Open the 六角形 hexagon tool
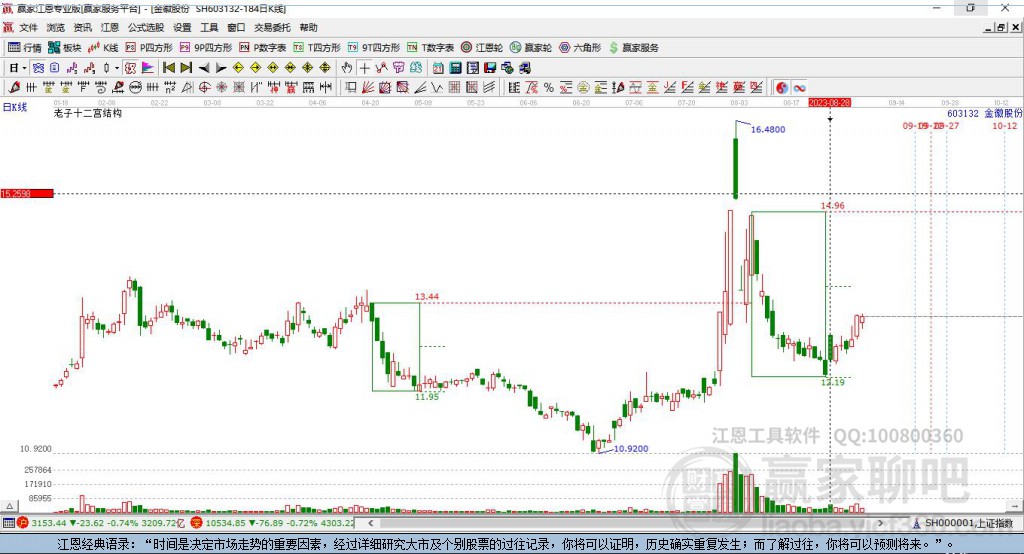Image resolution: width=1024 pixels, height=554 pixels. click(580, 48)
